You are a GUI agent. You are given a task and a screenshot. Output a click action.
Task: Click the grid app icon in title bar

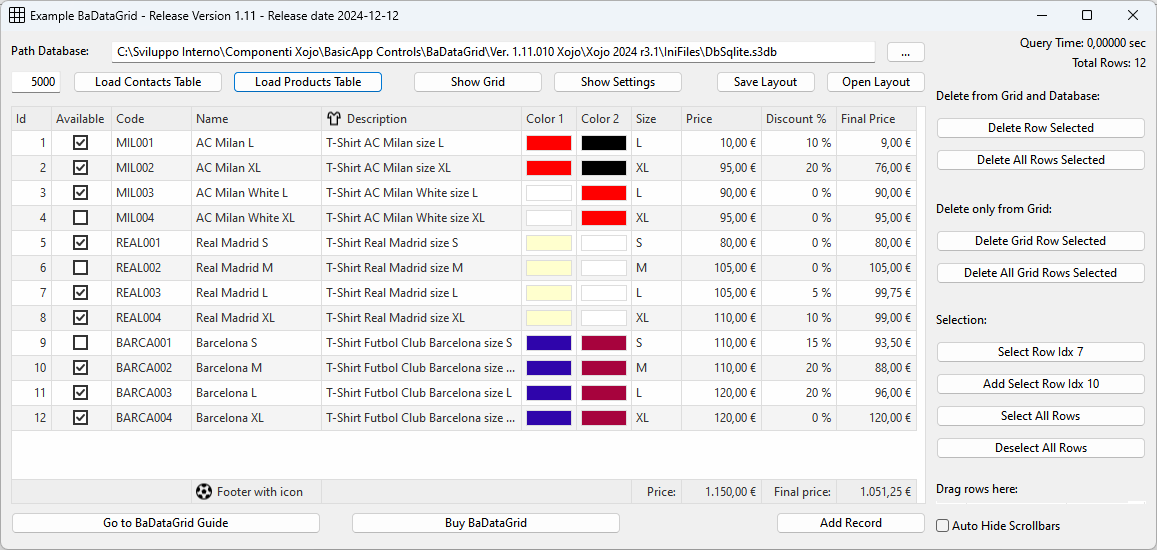pyautogui.click(x=17, y=15)
